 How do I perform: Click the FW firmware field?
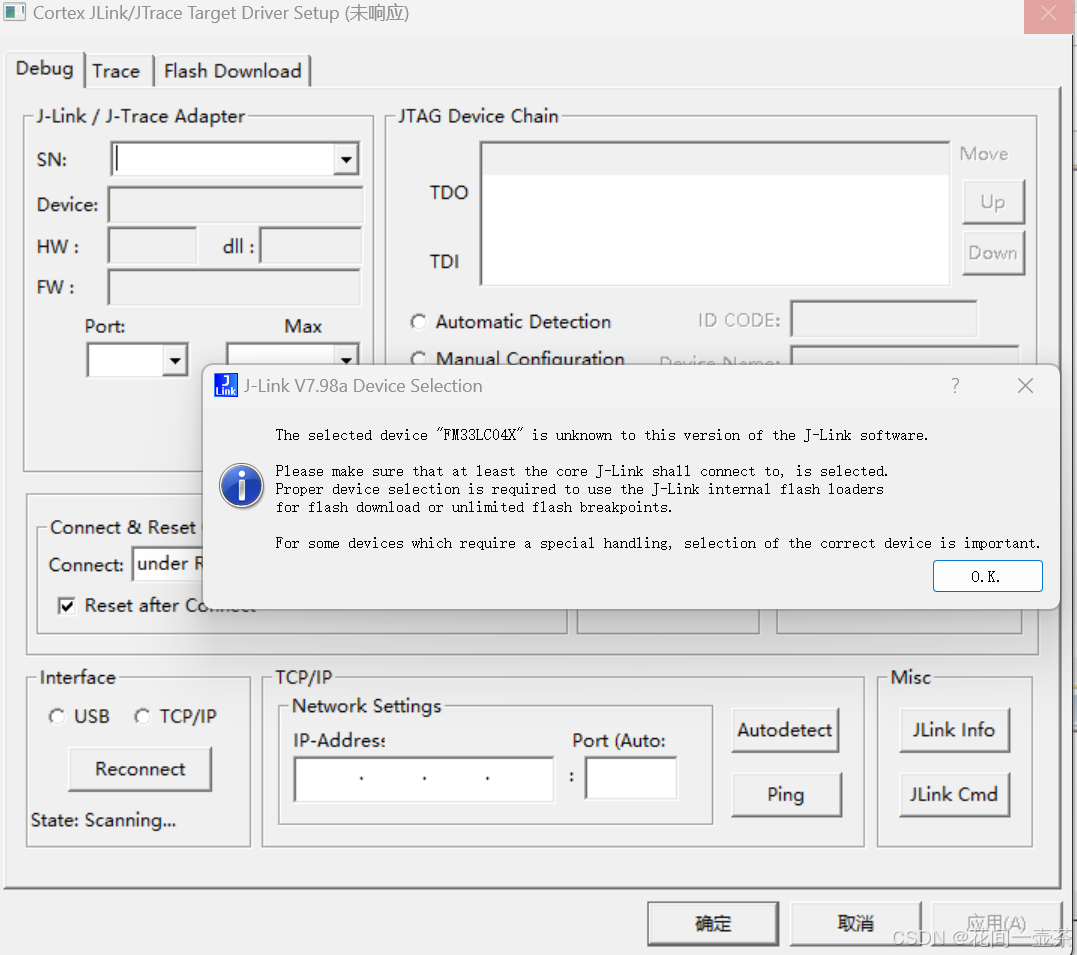tap(234, 287)
